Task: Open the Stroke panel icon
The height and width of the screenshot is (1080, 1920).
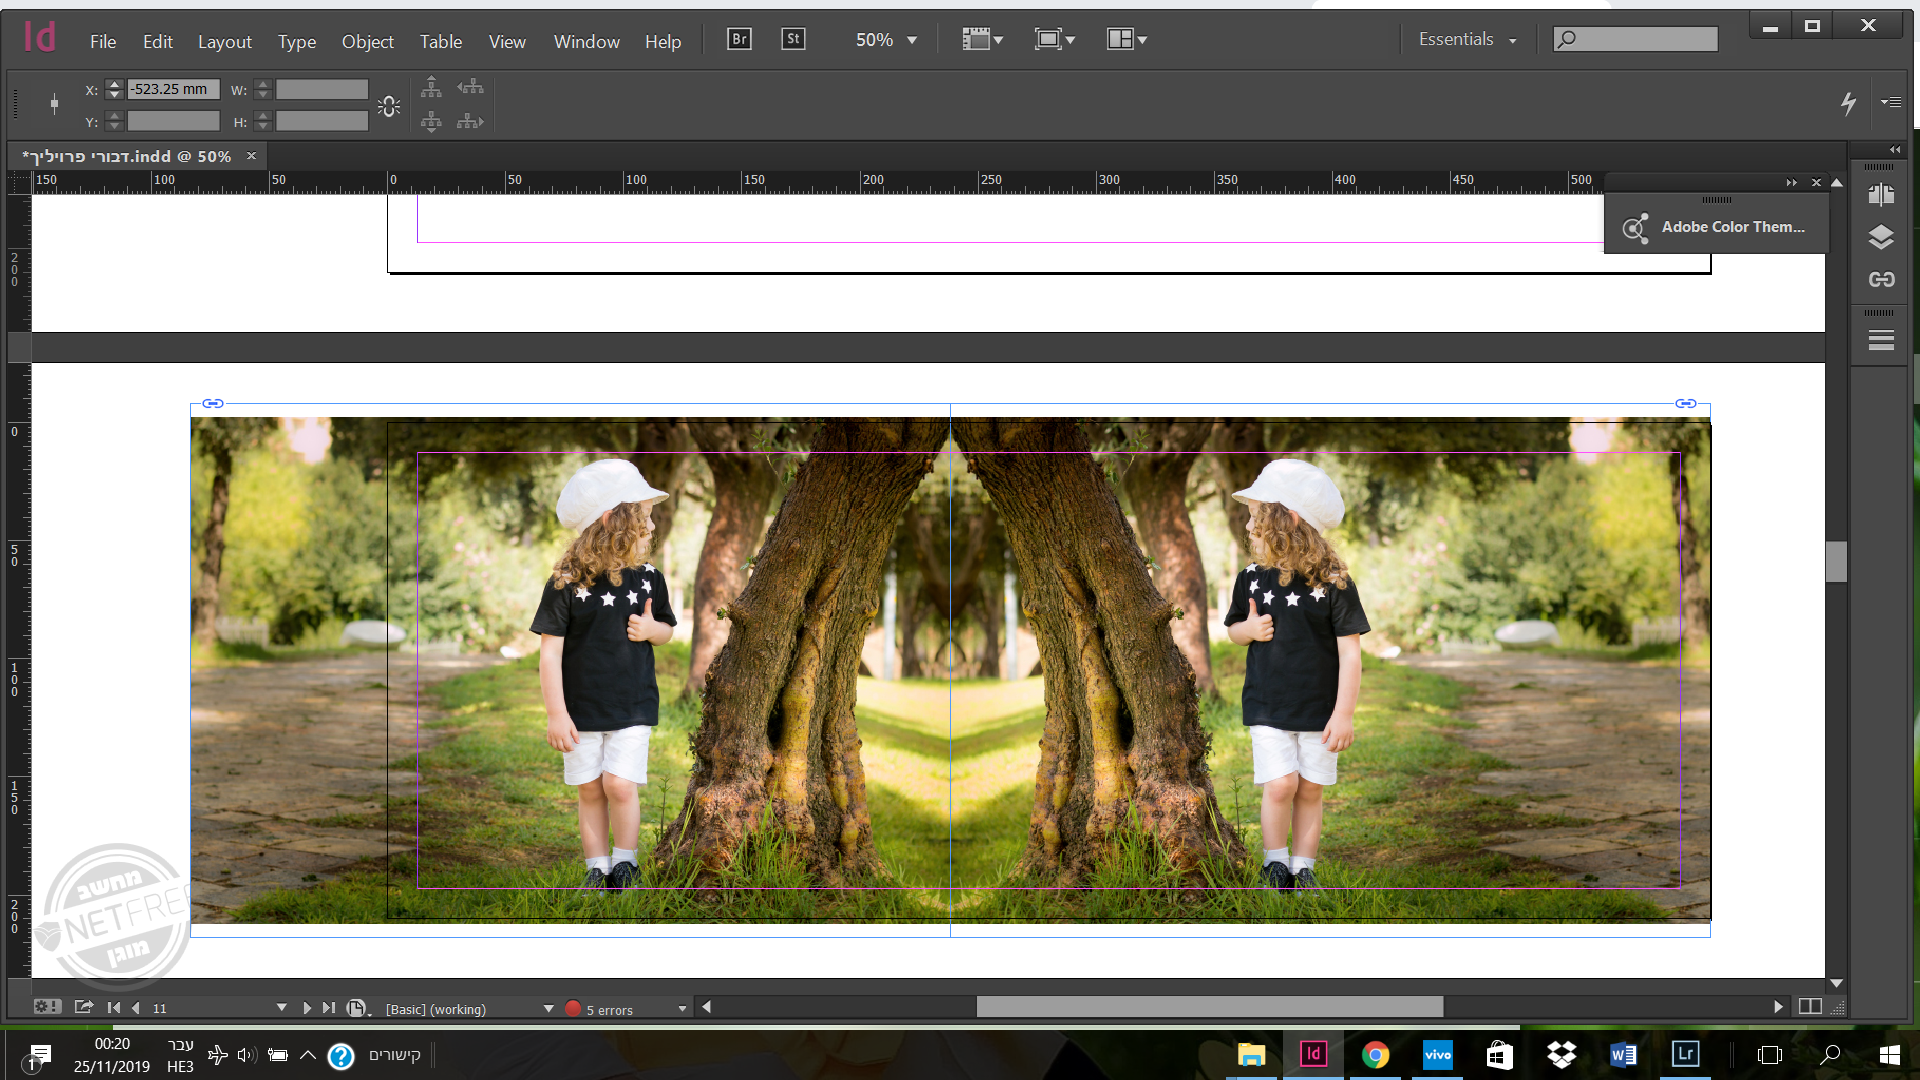Action: pyautogui.click(x=1881, y=340)
